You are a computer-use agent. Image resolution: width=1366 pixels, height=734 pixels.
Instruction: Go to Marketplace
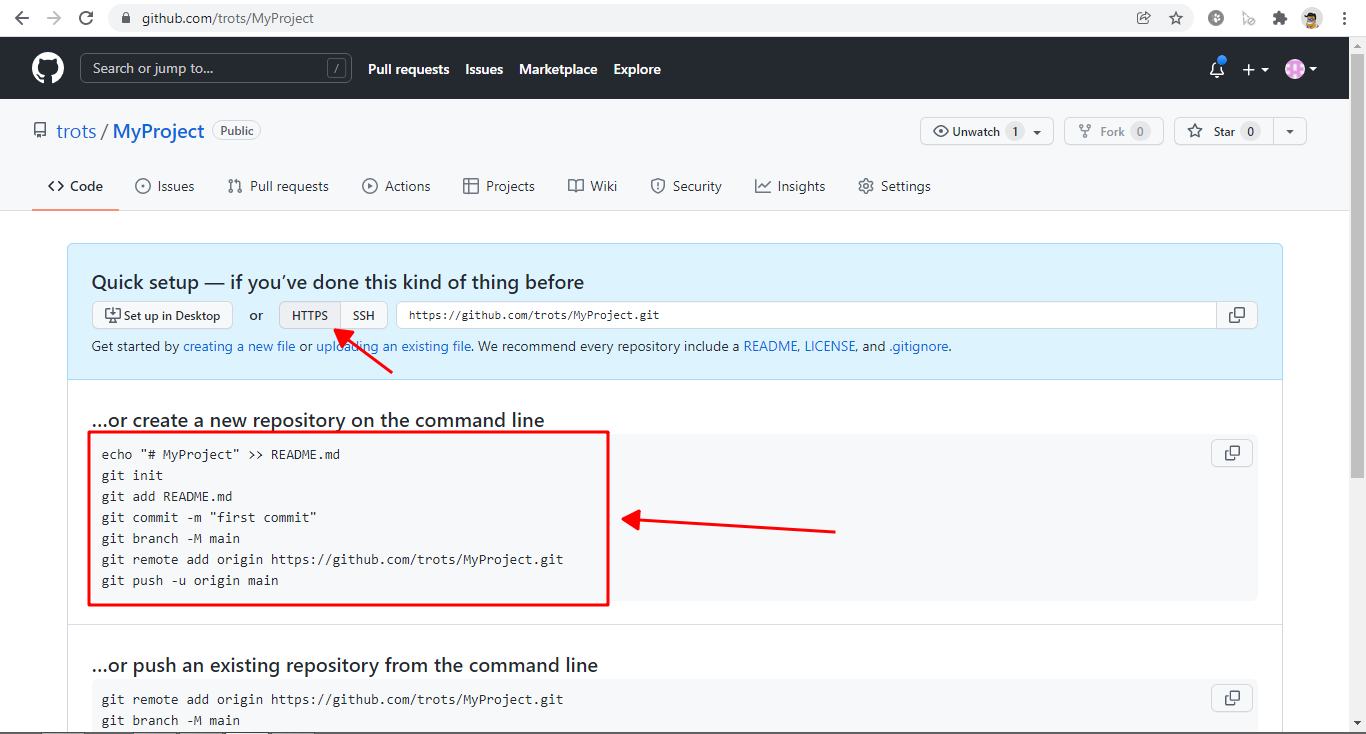point(558,69)
